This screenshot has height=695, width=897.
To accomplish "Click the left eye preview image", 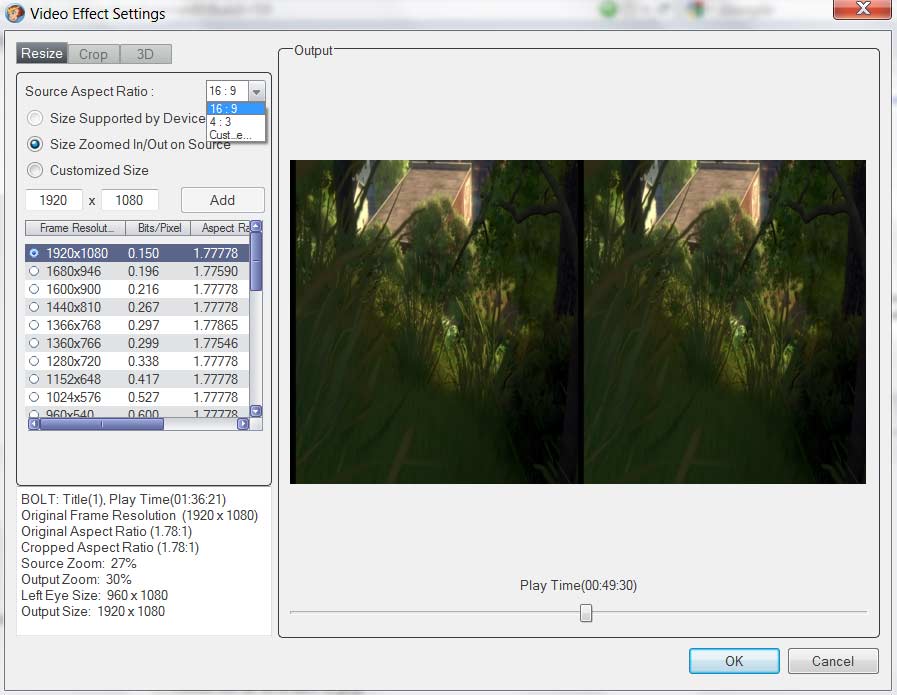I will pyautogui.click(x=437, y=321).
